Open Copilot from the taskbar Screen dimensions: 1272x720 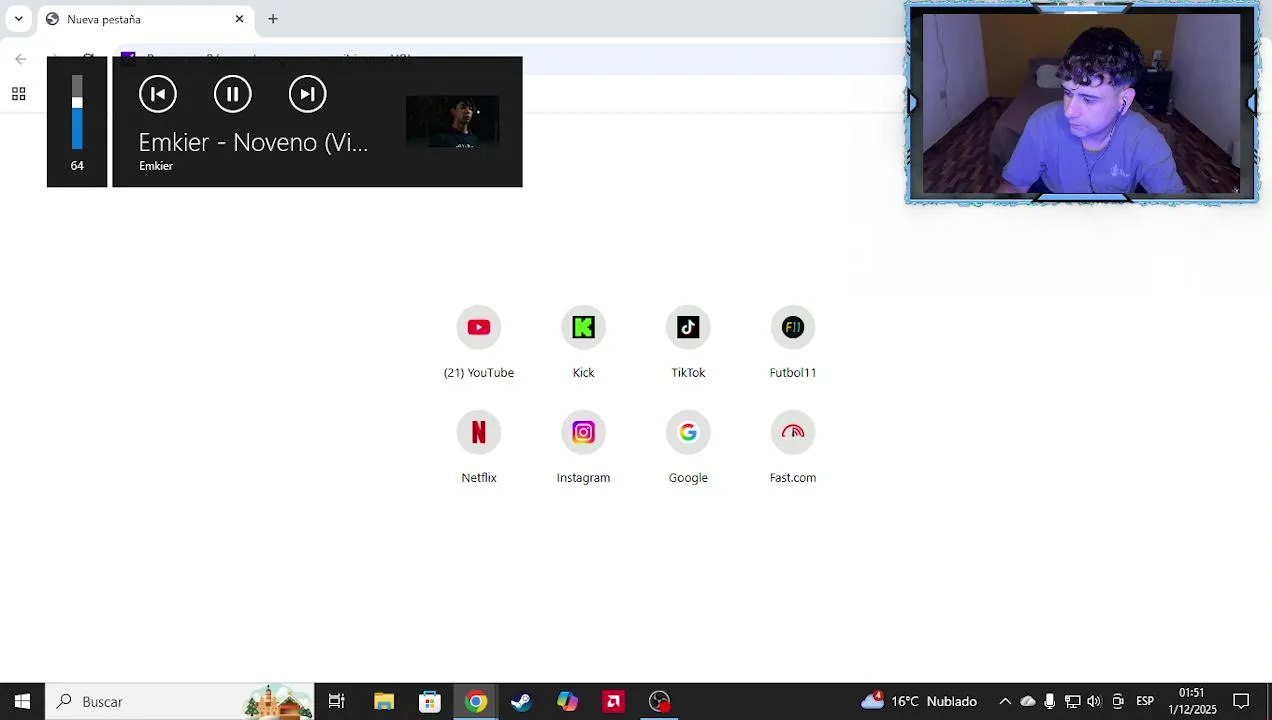pos(567,701)
